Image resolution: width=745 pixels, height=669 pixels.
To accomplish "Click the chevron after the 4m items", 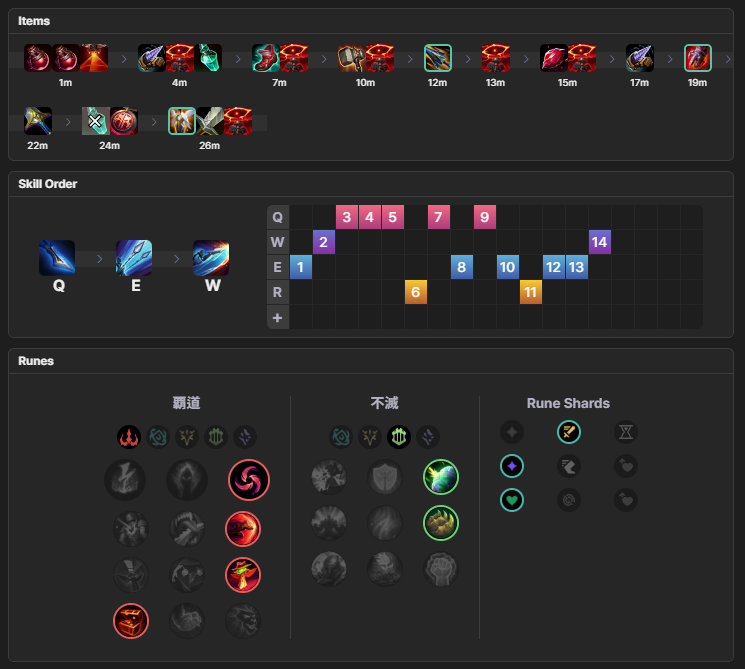I will point(238,59).
